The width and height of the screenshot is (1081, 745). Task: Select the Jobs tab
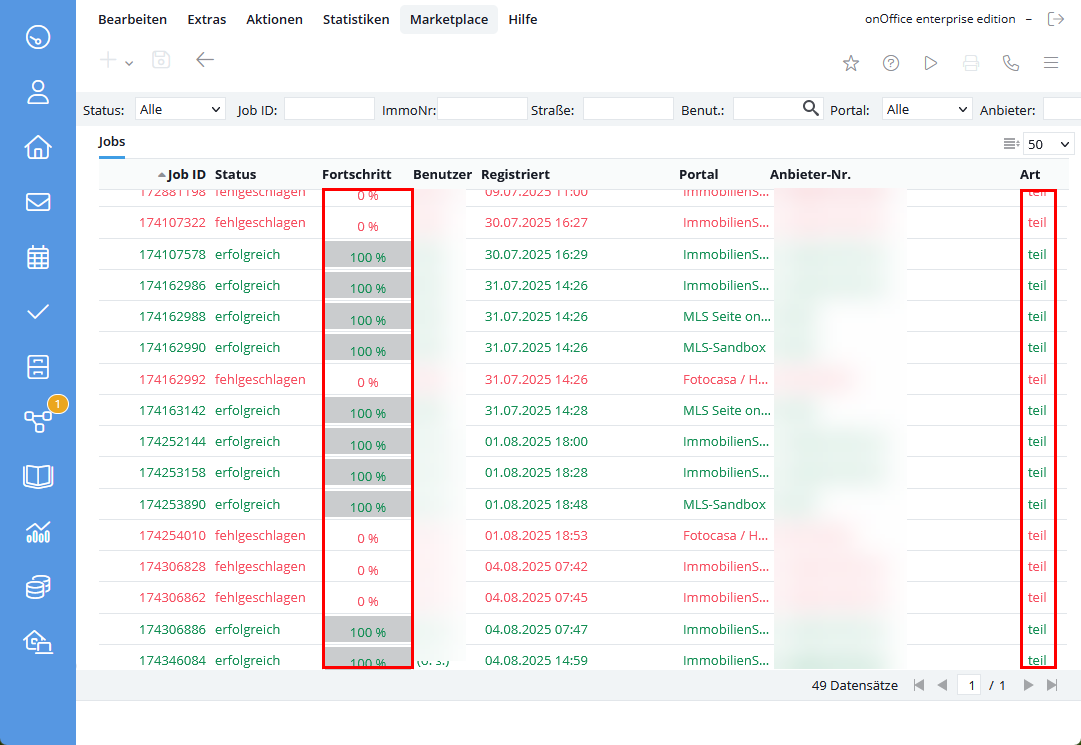[112, 142]
